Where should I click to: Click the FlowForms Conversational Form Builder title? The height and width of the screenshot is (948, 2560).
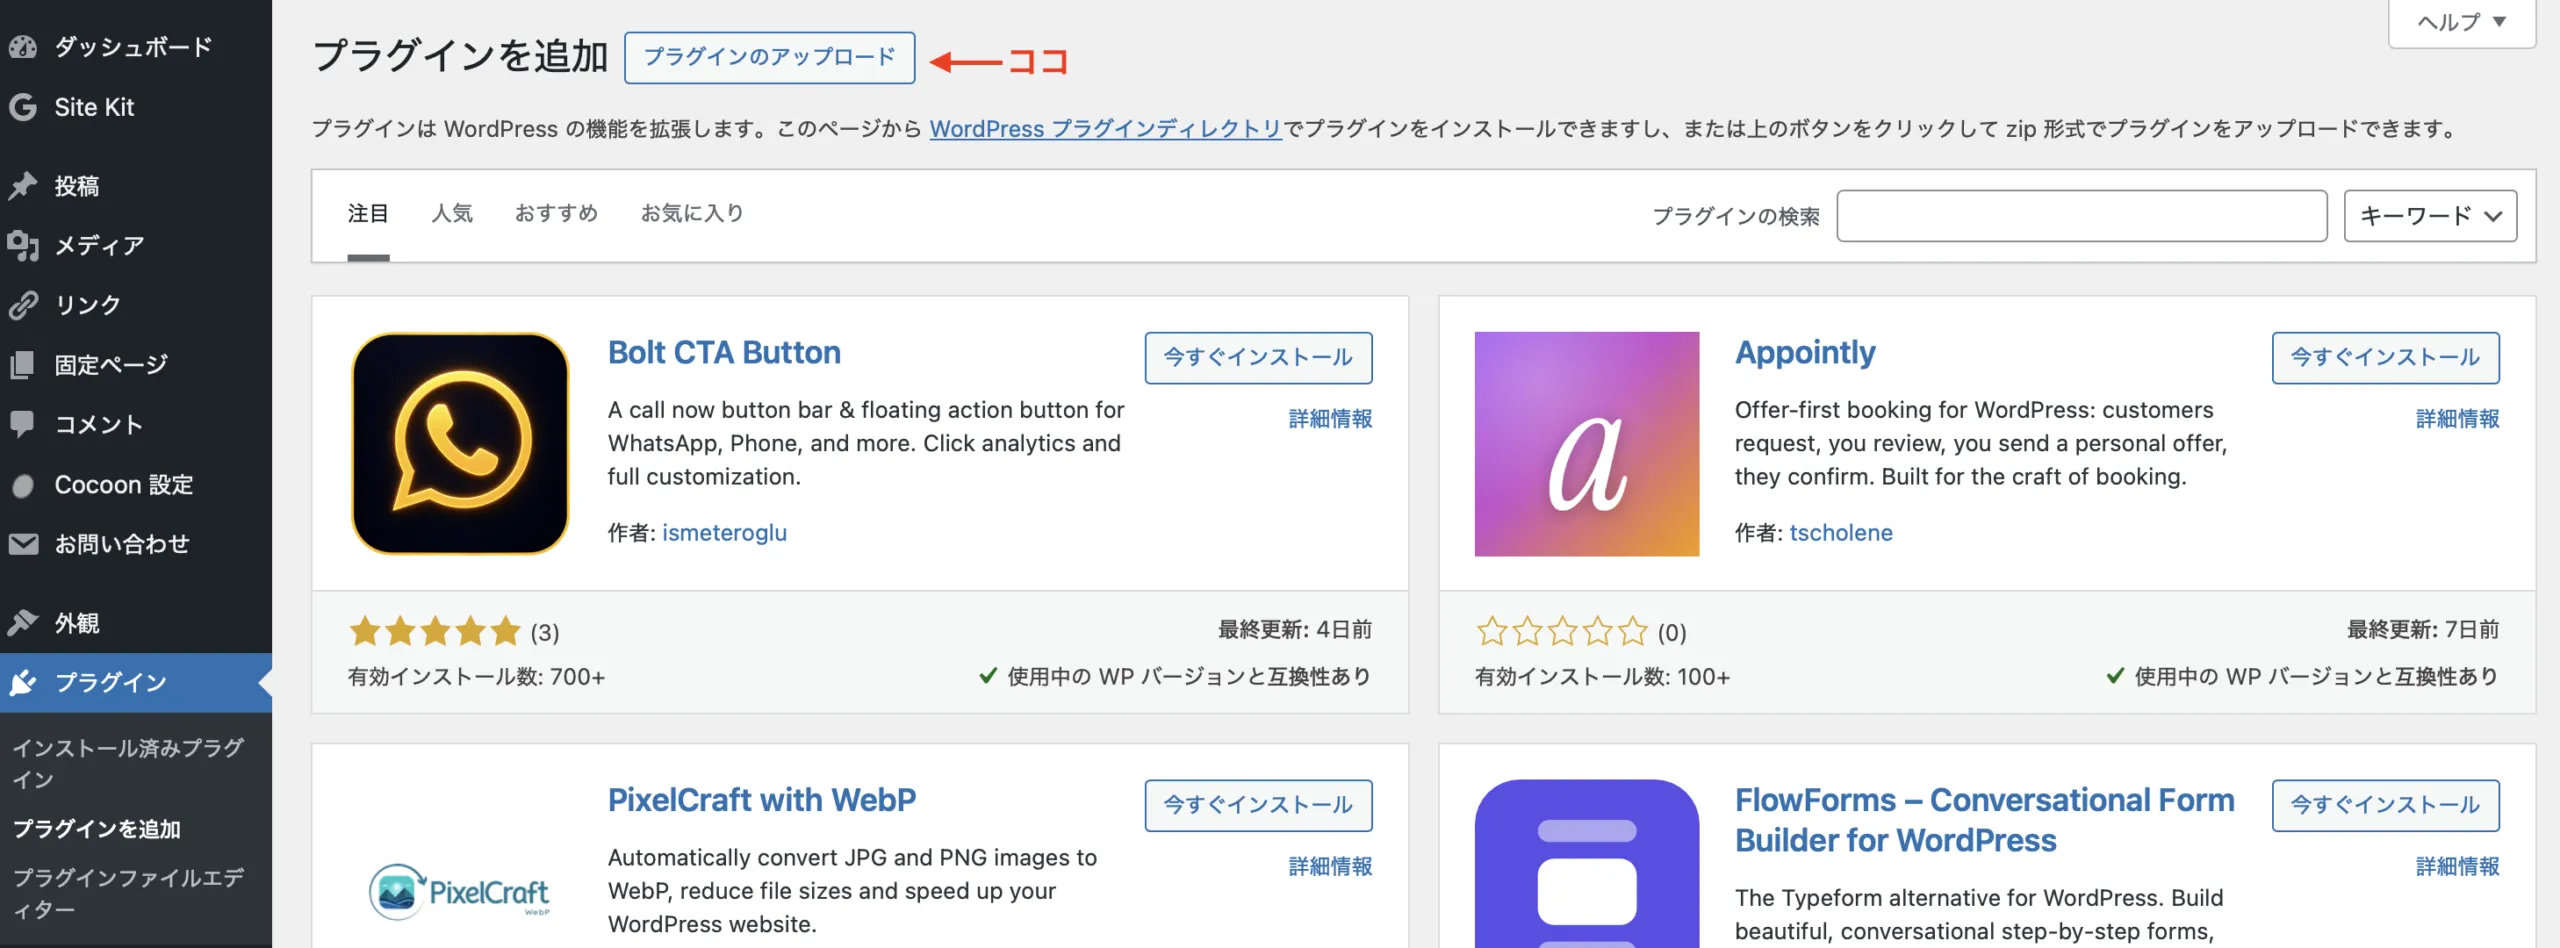pyautogui.click(x=1984, y=820)
